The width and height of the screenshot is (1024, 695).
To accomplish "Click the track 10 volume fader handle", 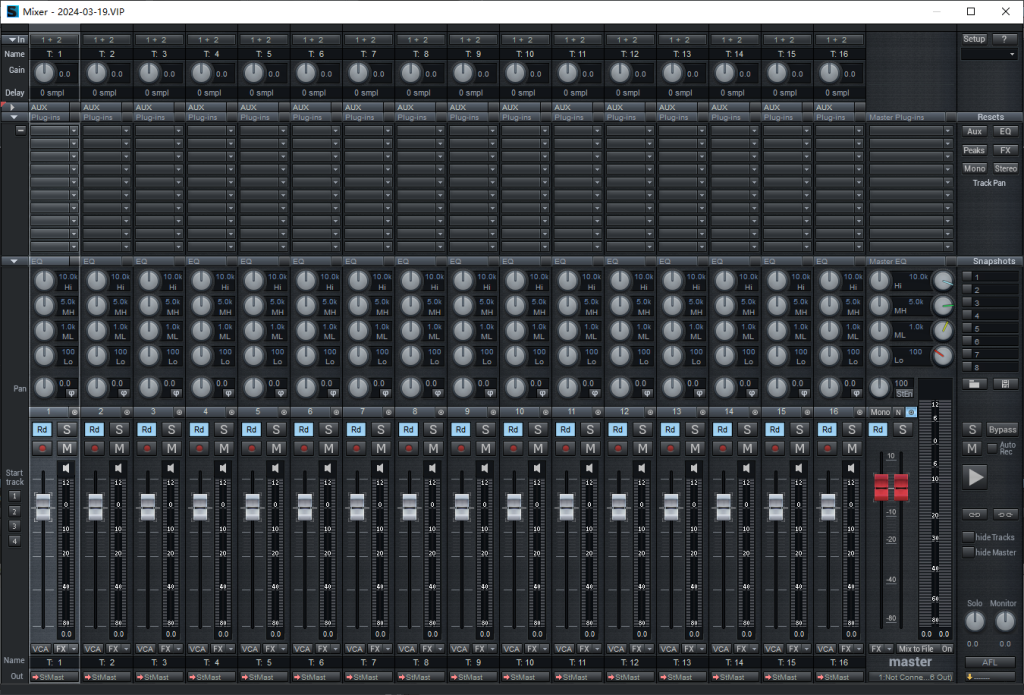I will tap(514, 507).
